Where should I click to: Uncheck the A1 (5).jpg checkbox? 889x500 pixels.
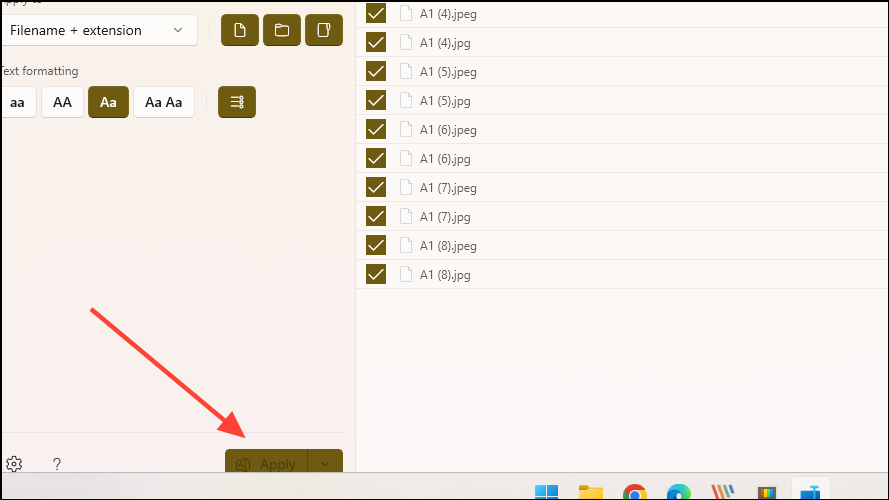tap(376, 100)
